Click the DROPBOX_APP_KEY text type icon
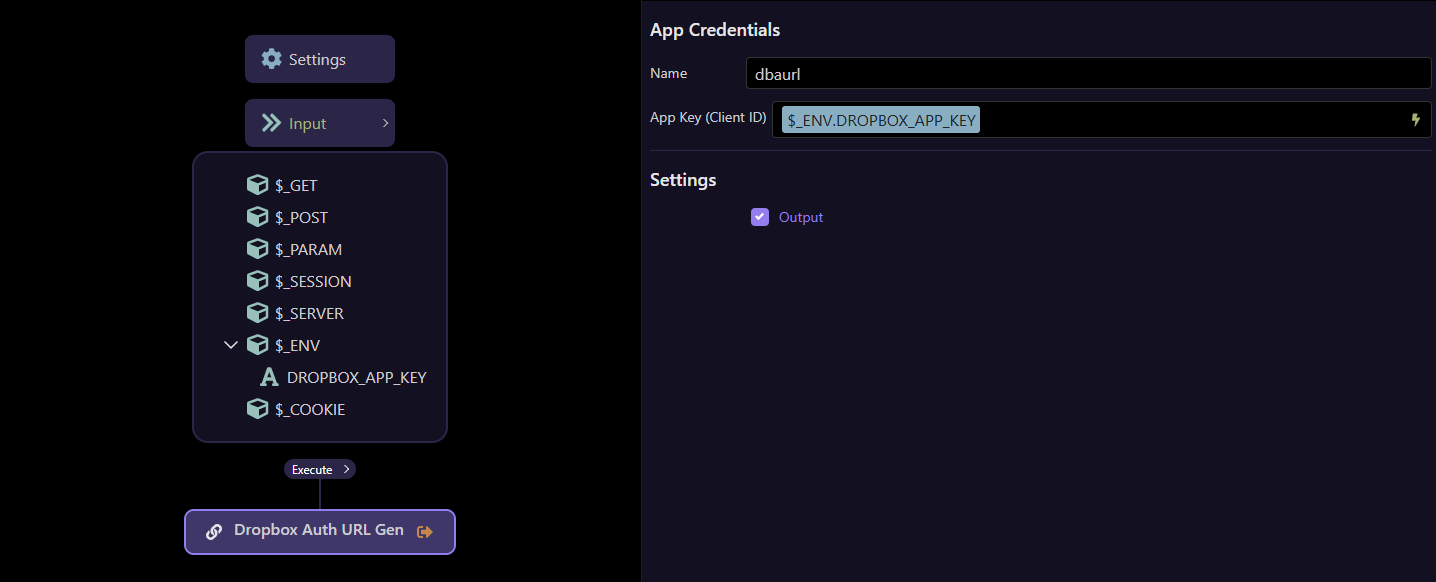This screenshot has width=1436, height=582. point(268,377)
